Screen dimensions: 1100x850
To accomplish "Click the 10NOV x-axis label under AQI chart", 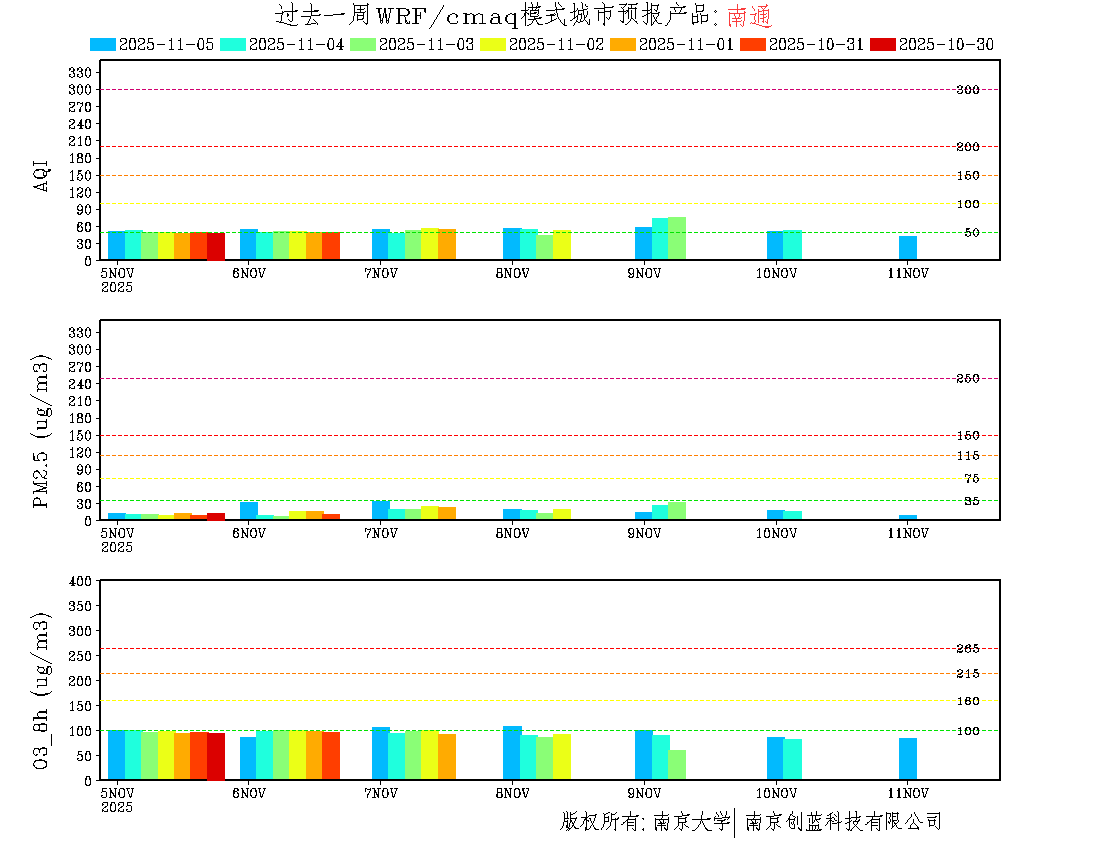I will point(776,273).
